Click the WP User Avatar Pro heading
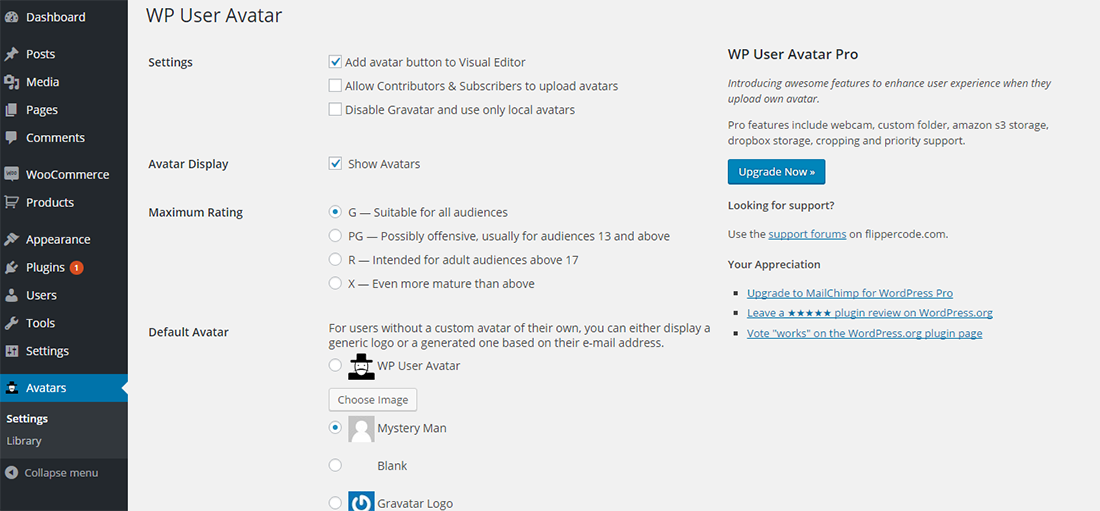 pyautogui.click(x=793, y=54)
